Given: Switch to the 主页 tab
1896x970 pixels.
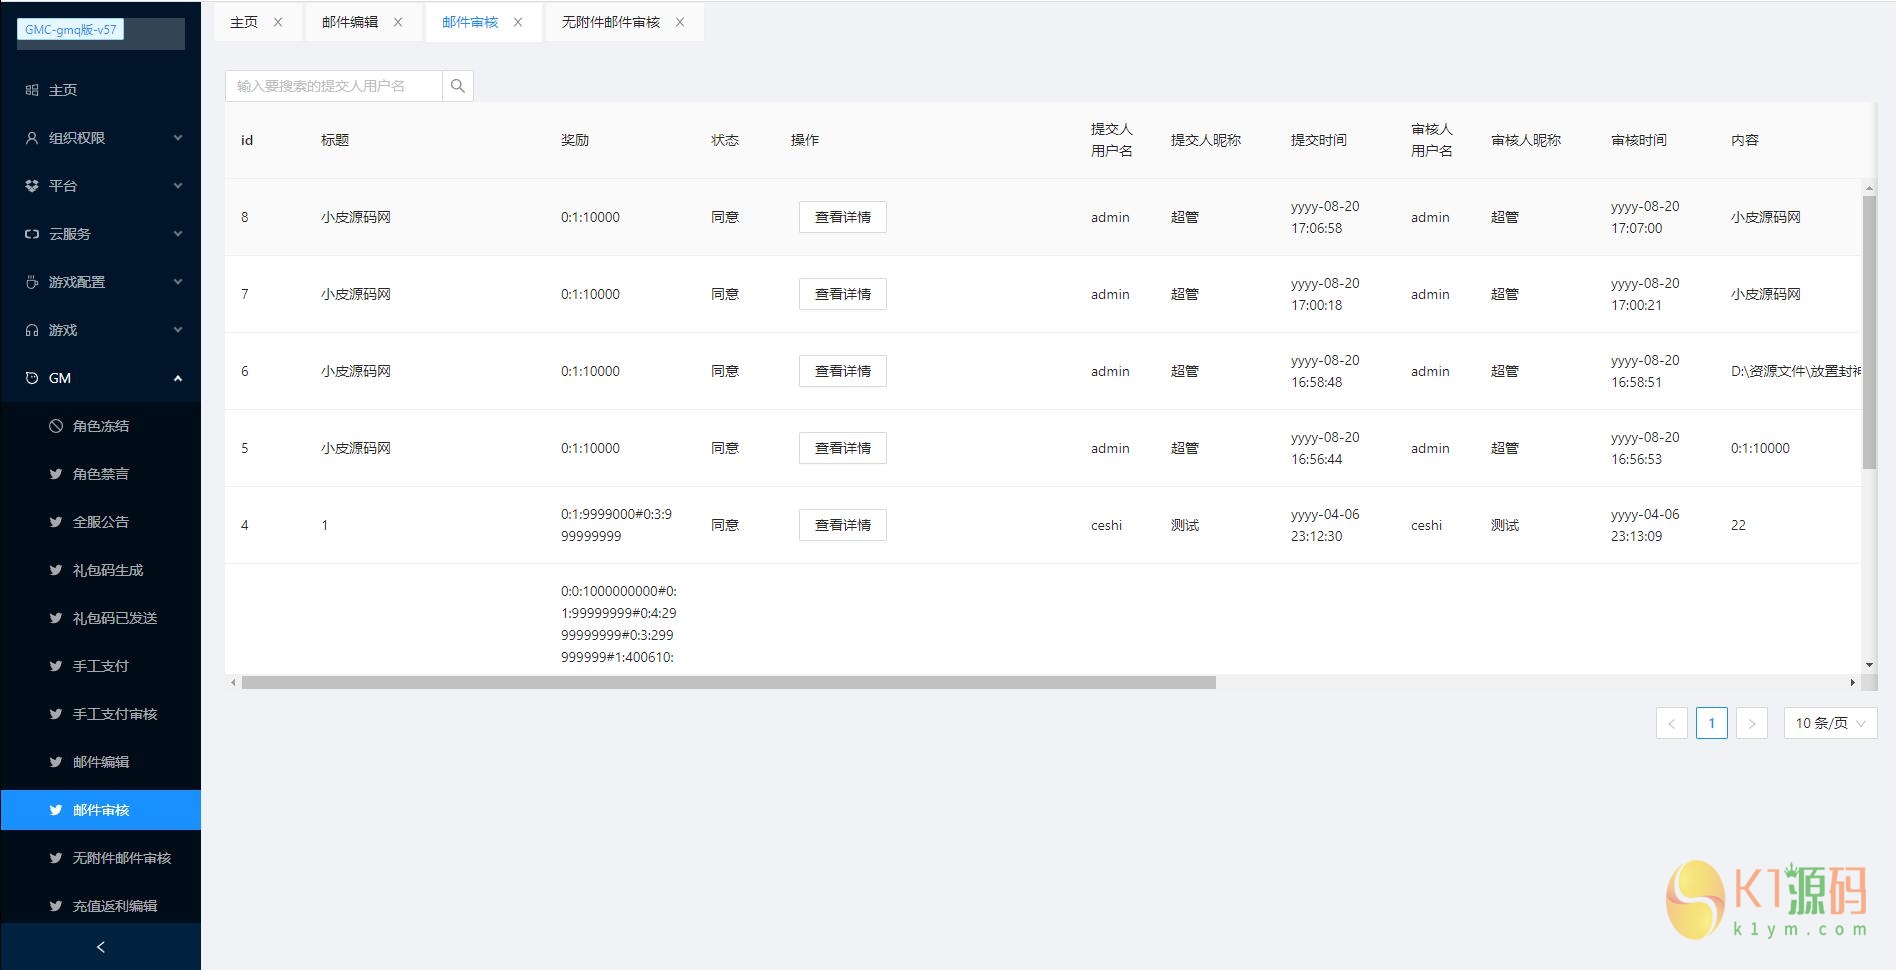Looking at the screenshot, I should (244, 22).
